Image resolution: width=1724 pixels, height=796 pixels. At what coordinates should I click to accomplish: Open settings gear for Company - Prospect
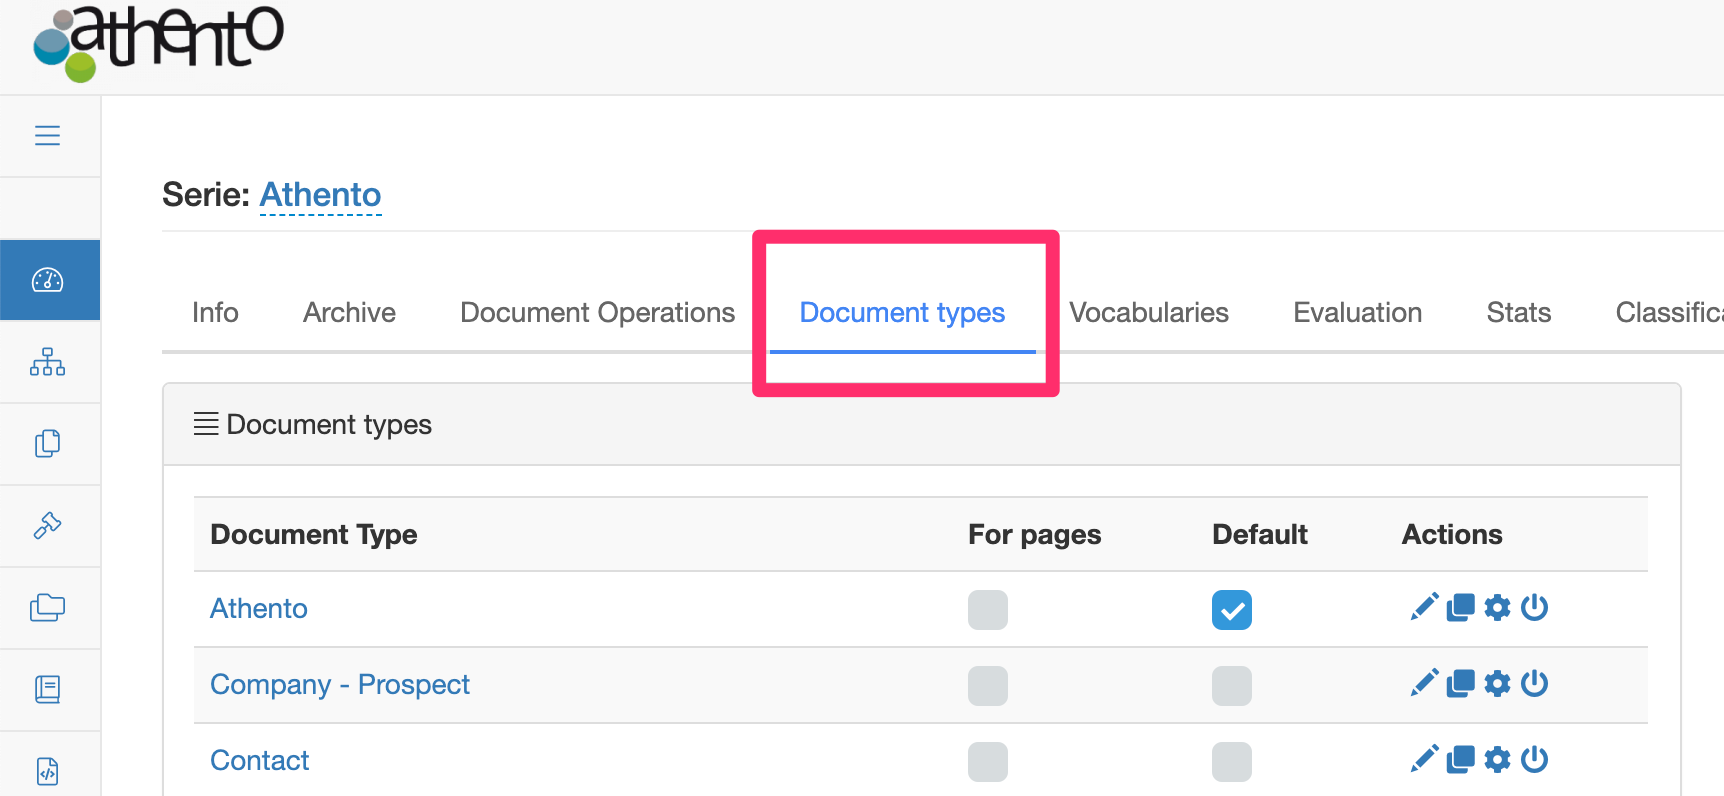[x=1497, y=683]
